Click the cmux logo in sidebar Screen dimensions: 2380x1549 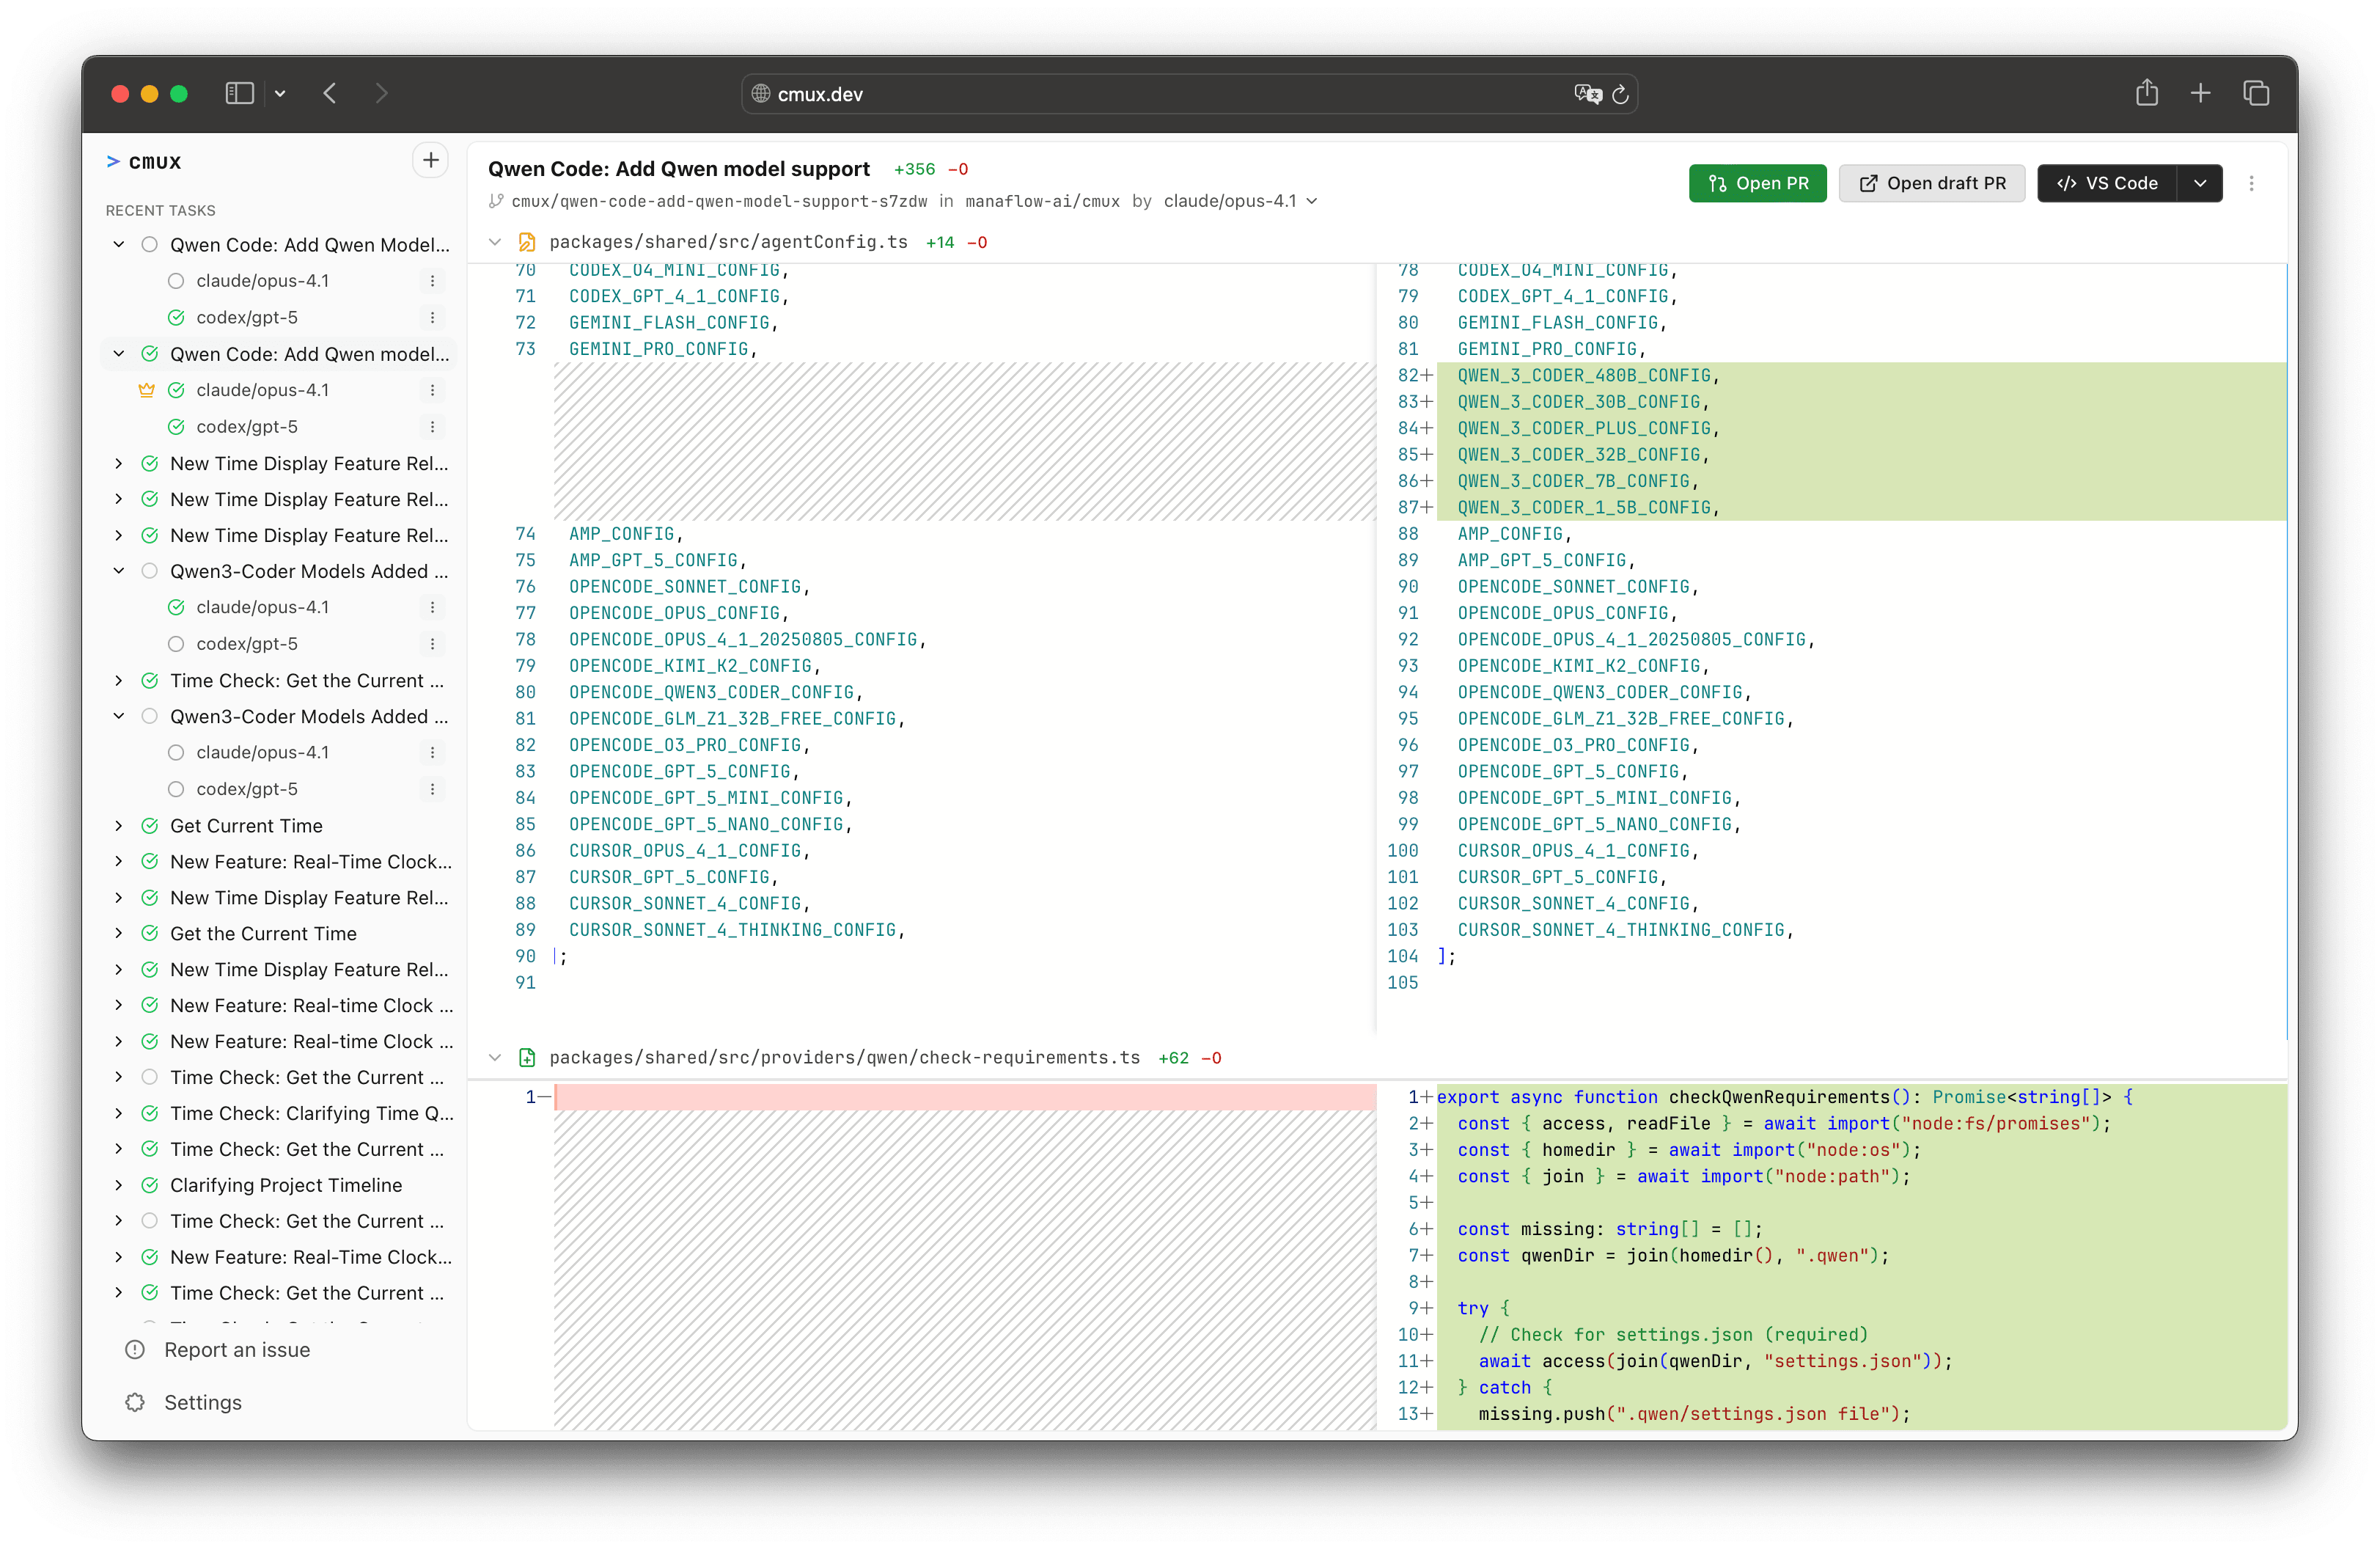pos(144,162)
